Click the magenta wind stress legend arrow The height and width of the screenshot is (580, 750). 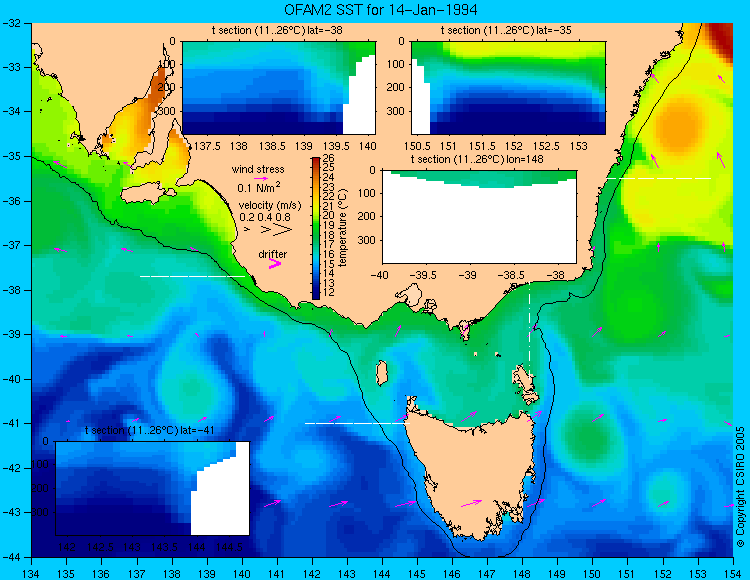(261, 178)
